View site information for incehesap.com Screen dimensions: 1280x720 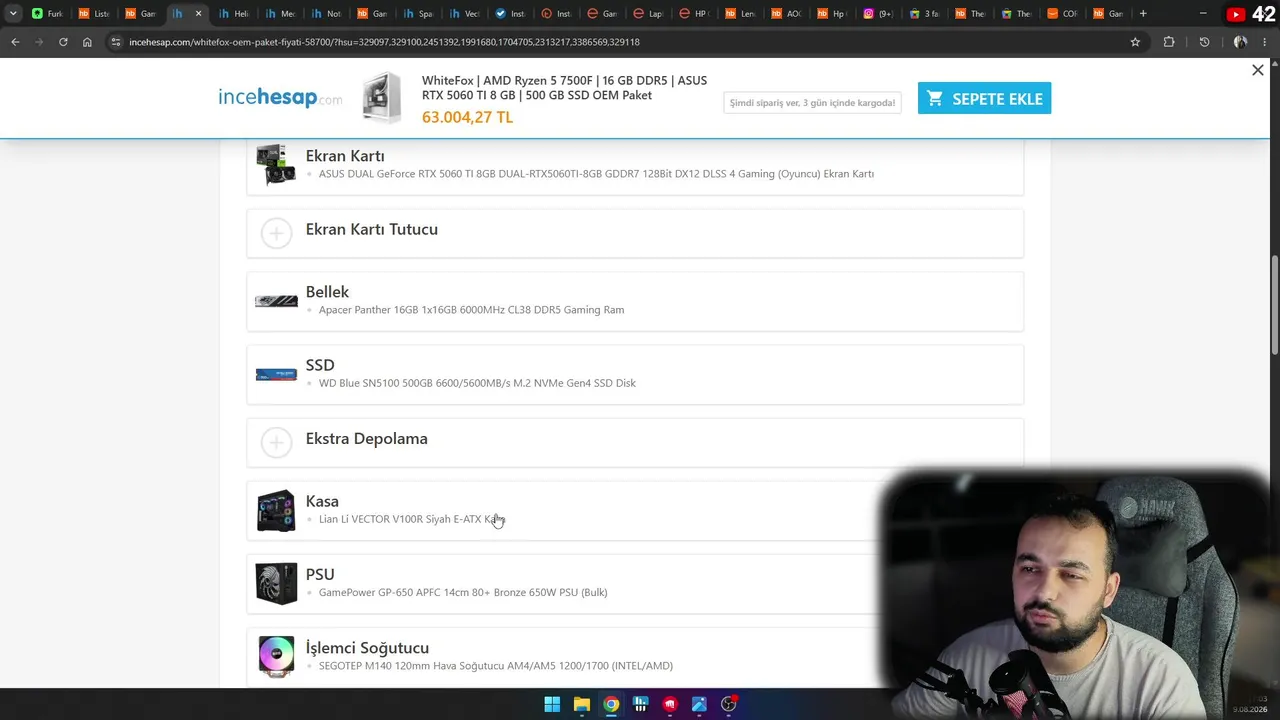tap(116, 42)
